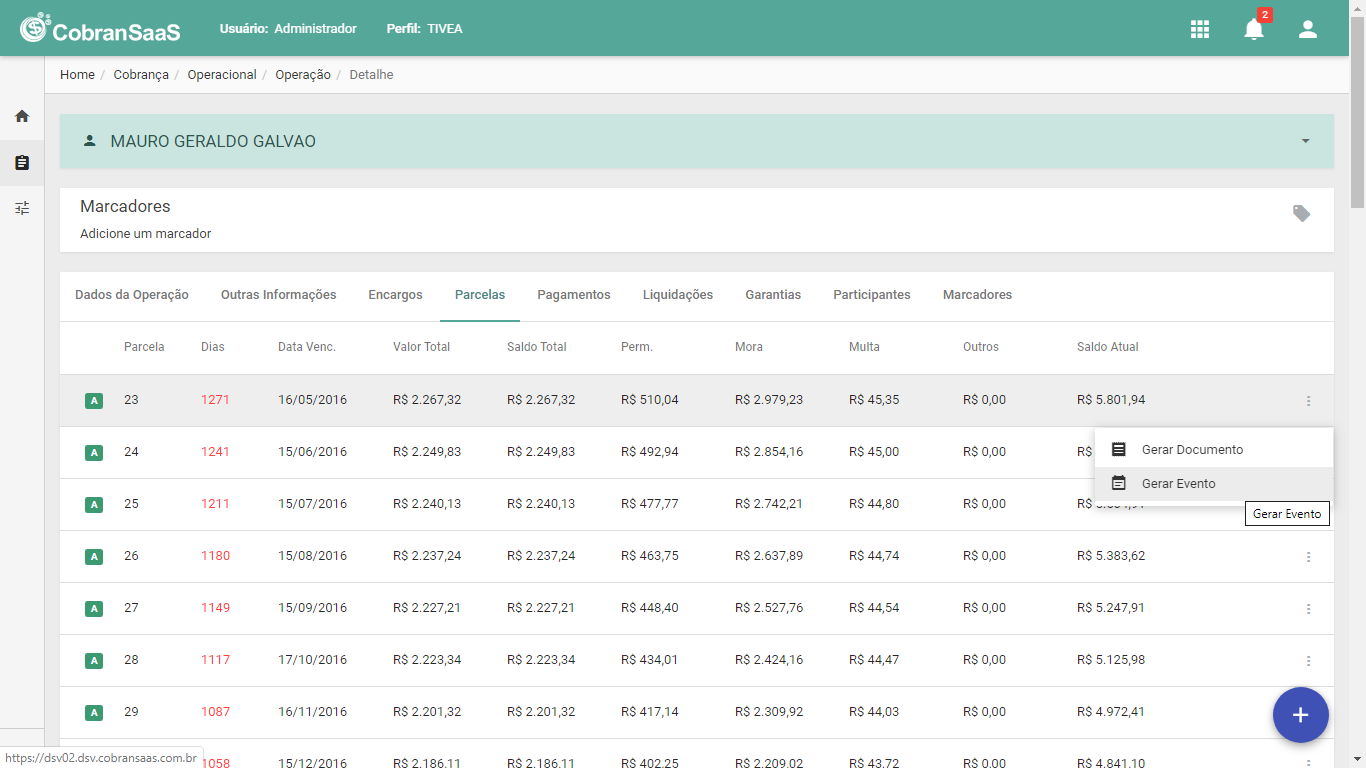Switch to Marcadores tab
The height and width of the screenshot is (768, 1366).
point(977,295)
